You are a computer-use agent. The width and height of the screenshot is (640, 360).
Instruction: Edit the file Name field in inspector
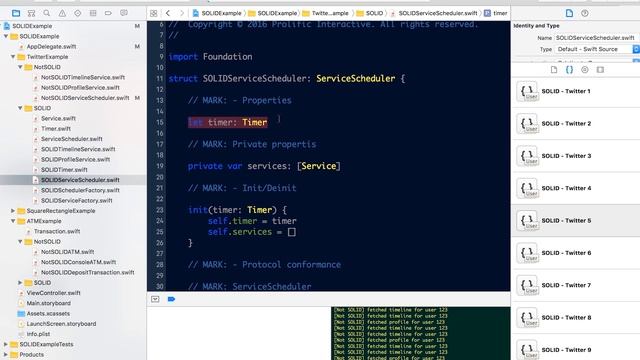[x=597, y=38]
